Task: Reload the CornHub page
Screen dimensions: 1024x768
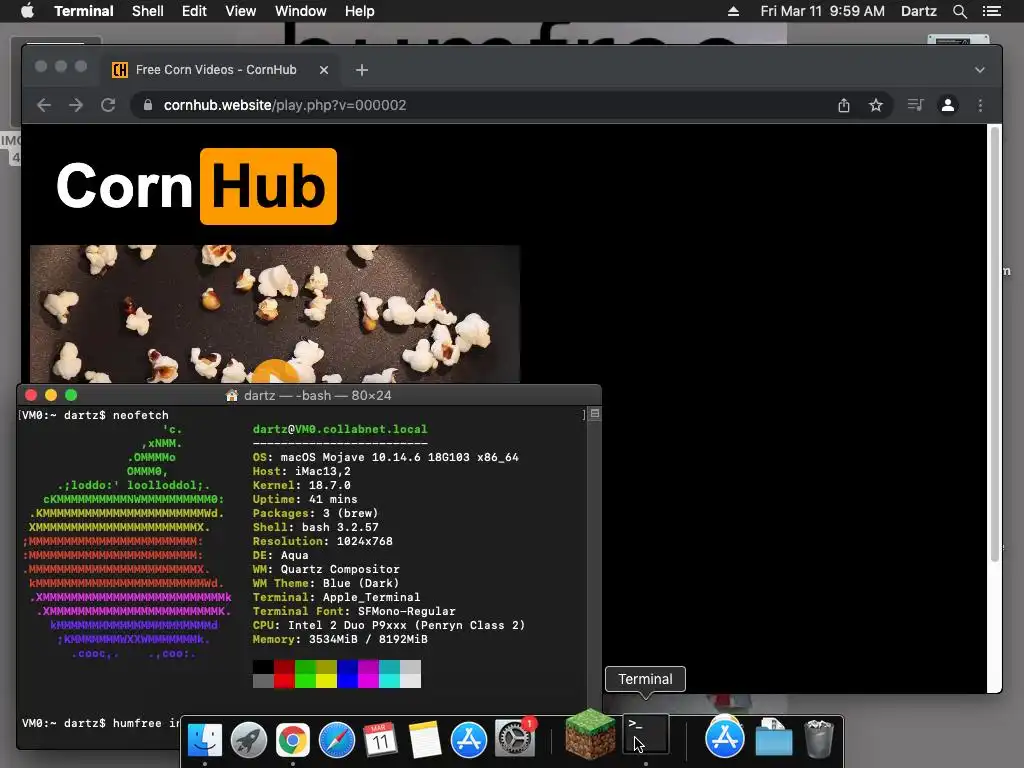Action: click(108, 105)
